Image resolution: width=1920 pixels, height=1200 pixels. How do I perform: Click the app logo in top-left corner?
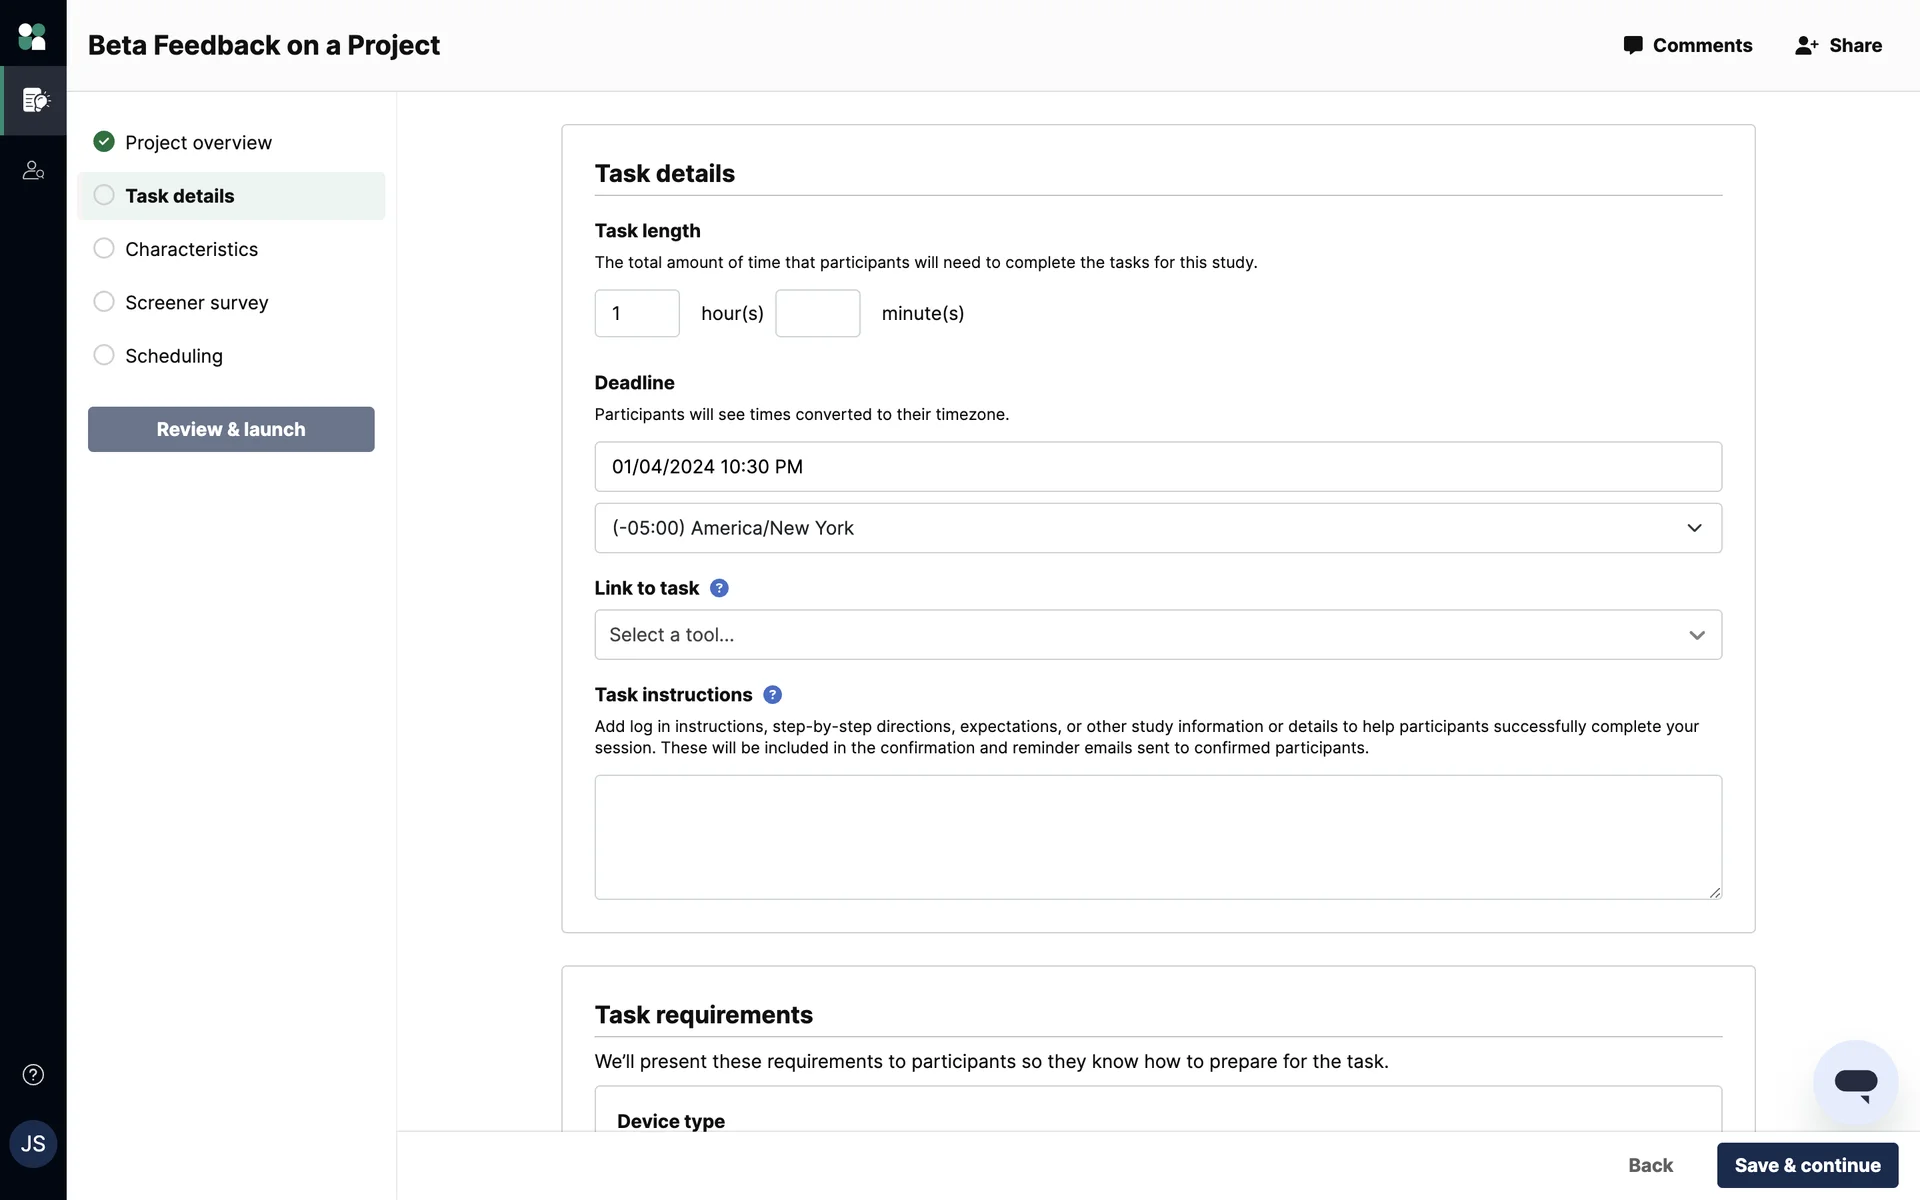click(x=32, y=37)
